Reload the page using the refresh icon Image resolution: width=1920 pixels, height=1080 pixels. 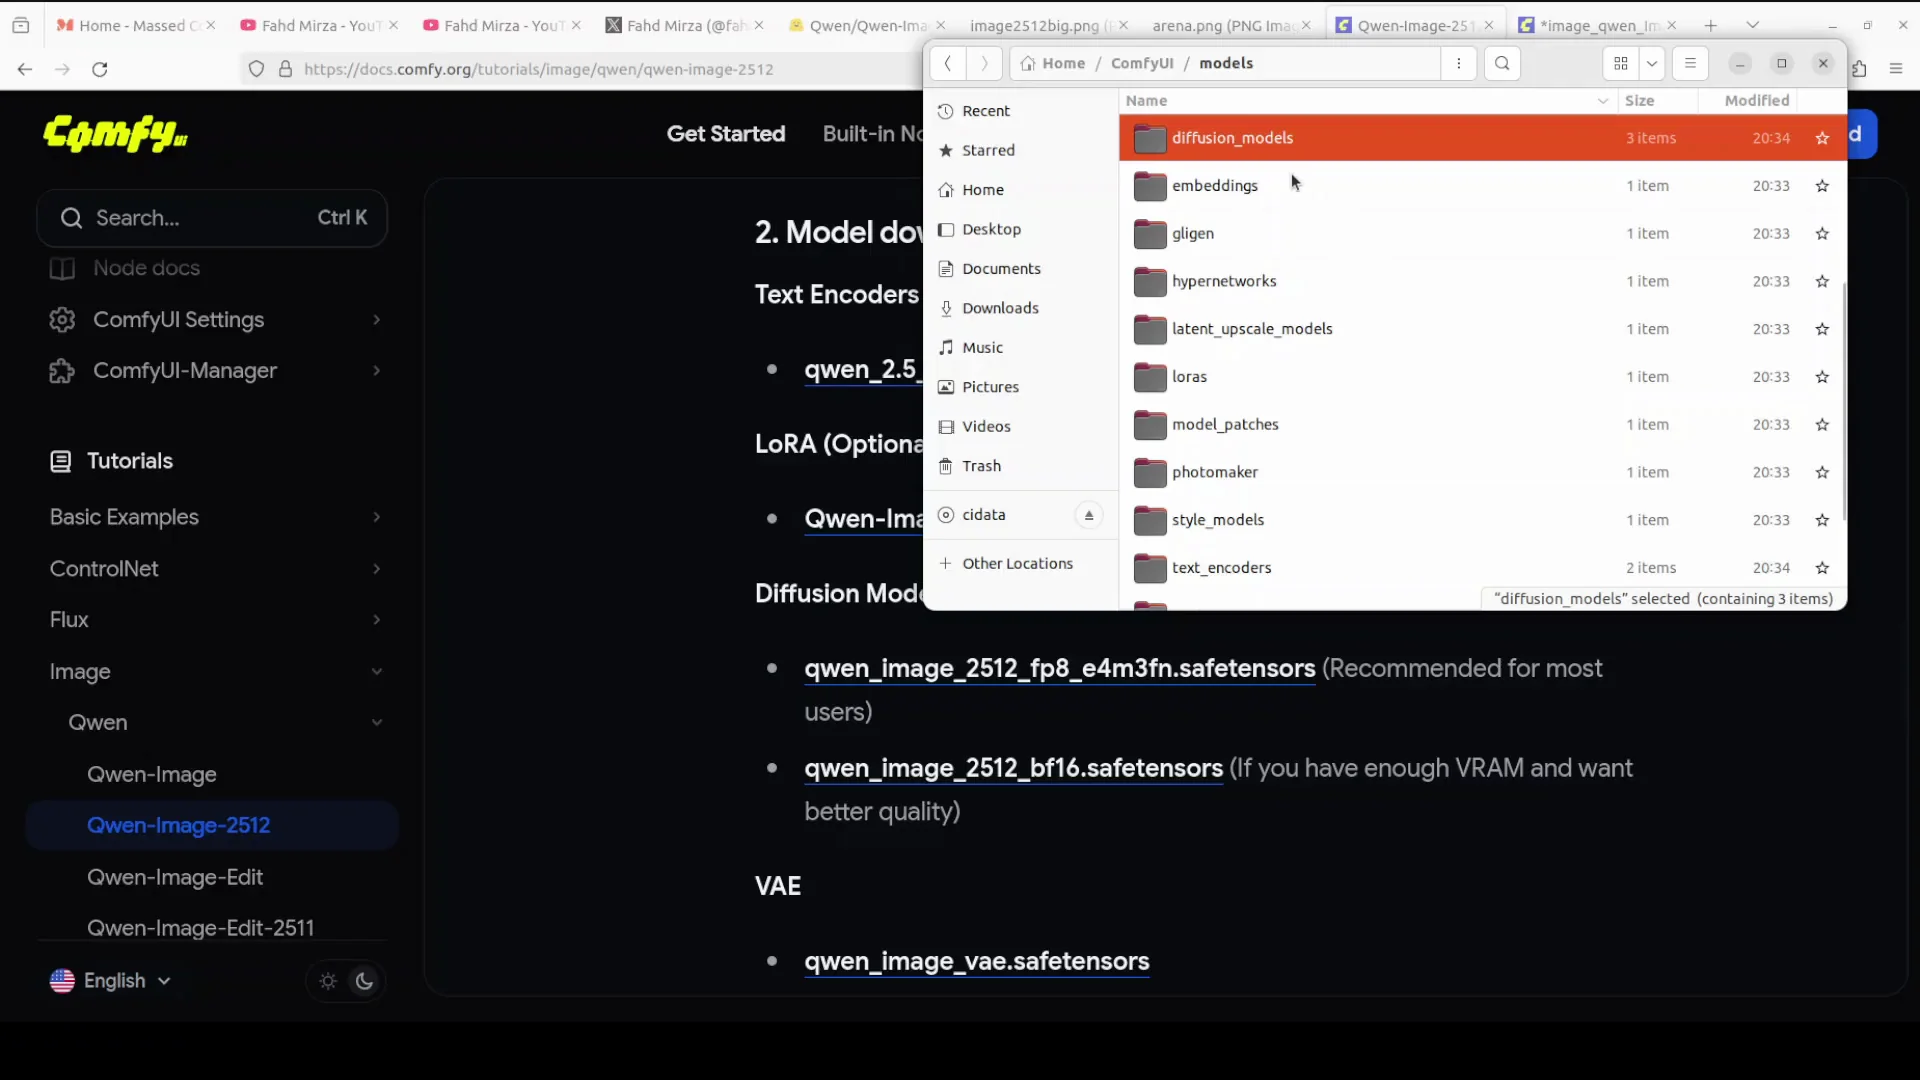[x=99, y=69]
